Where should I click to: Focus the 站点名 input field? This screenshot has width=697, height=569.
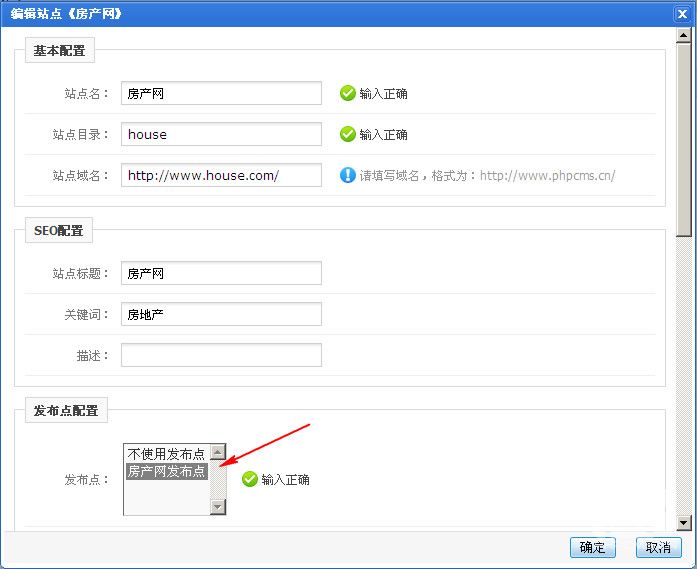221,93
